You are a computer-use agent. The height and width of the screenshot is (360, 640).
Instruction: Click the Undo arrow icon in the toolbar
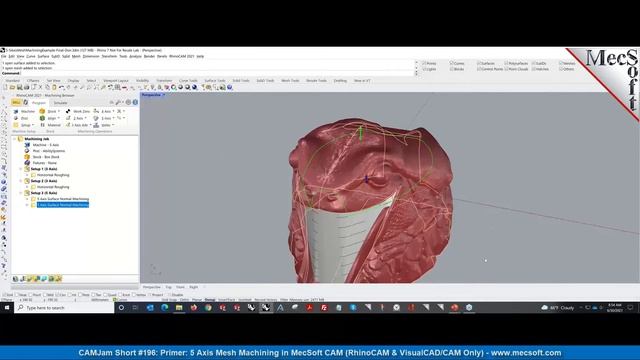coord(61,87)
